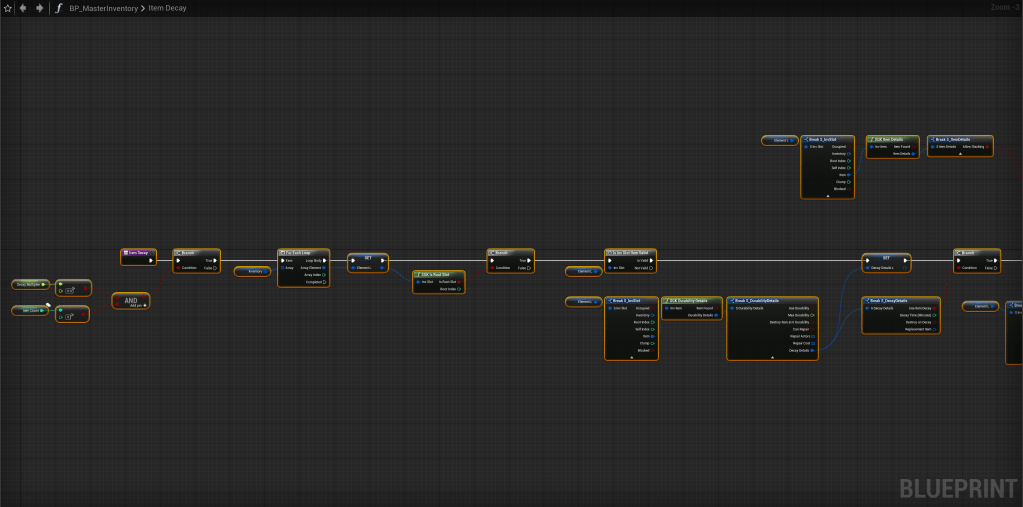The width and height of the screenshot is (1023, 507).
Task: Select the purple Item Decay entry node
Action: [138, 253]
